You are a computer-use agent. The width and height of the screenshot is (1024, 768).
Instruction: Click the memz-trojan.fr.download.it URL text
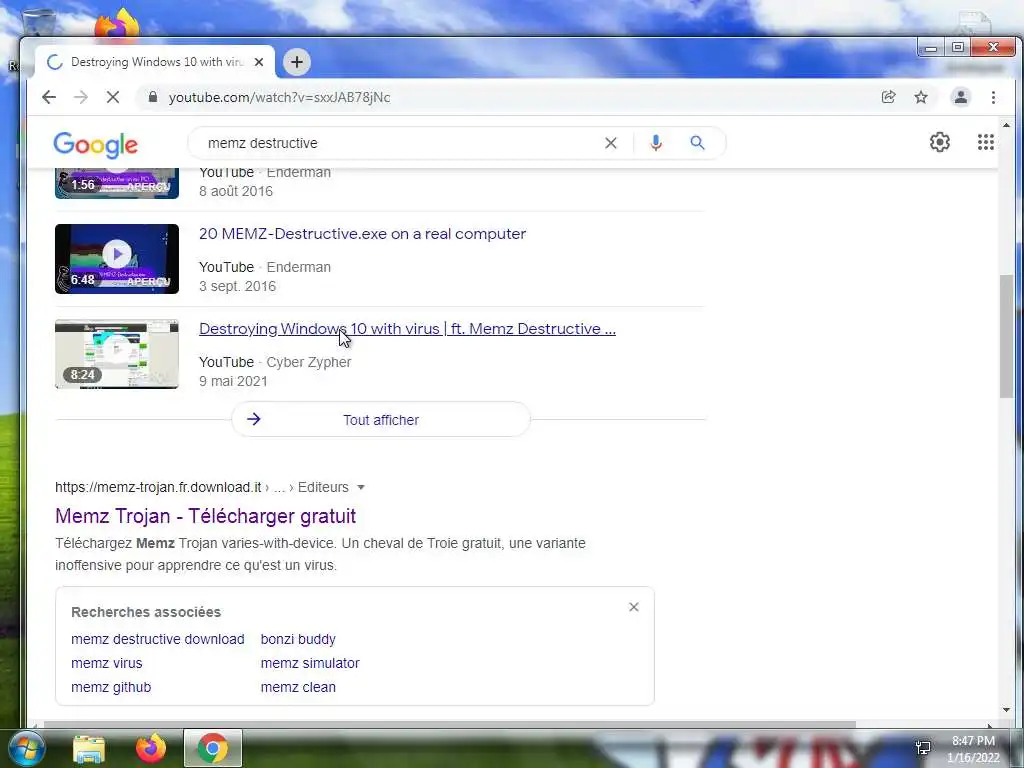tap(158, 487)
